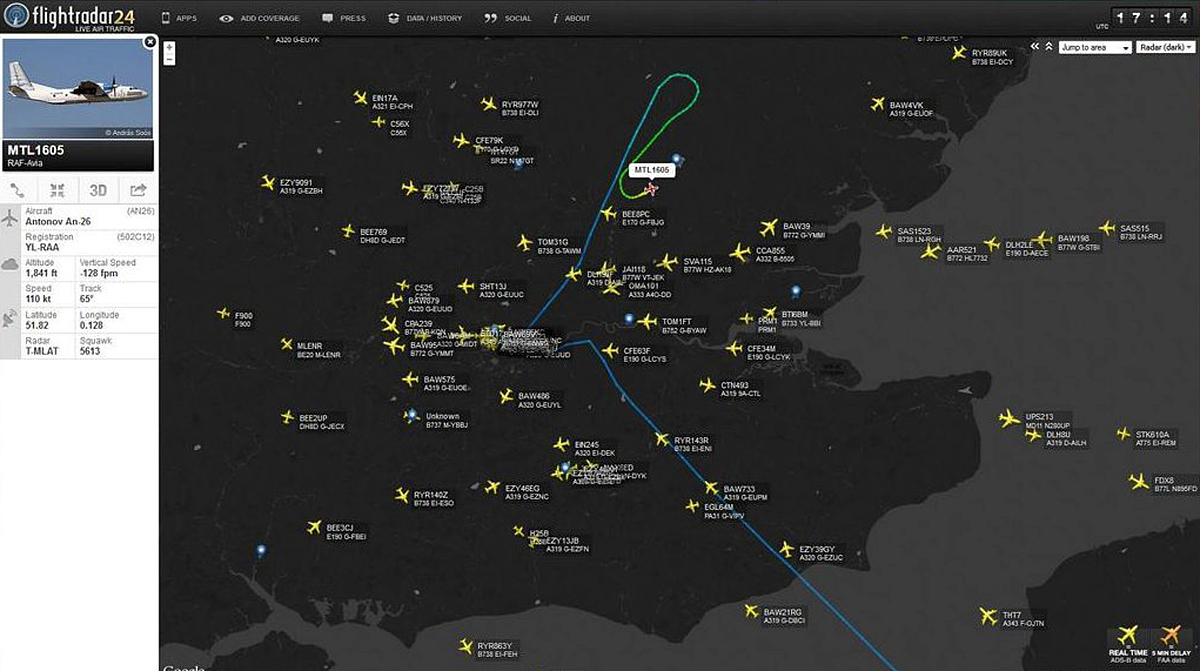Select the EZY39GY aircraft icon
Screen dimensions: 1200x671
(786, 549)
